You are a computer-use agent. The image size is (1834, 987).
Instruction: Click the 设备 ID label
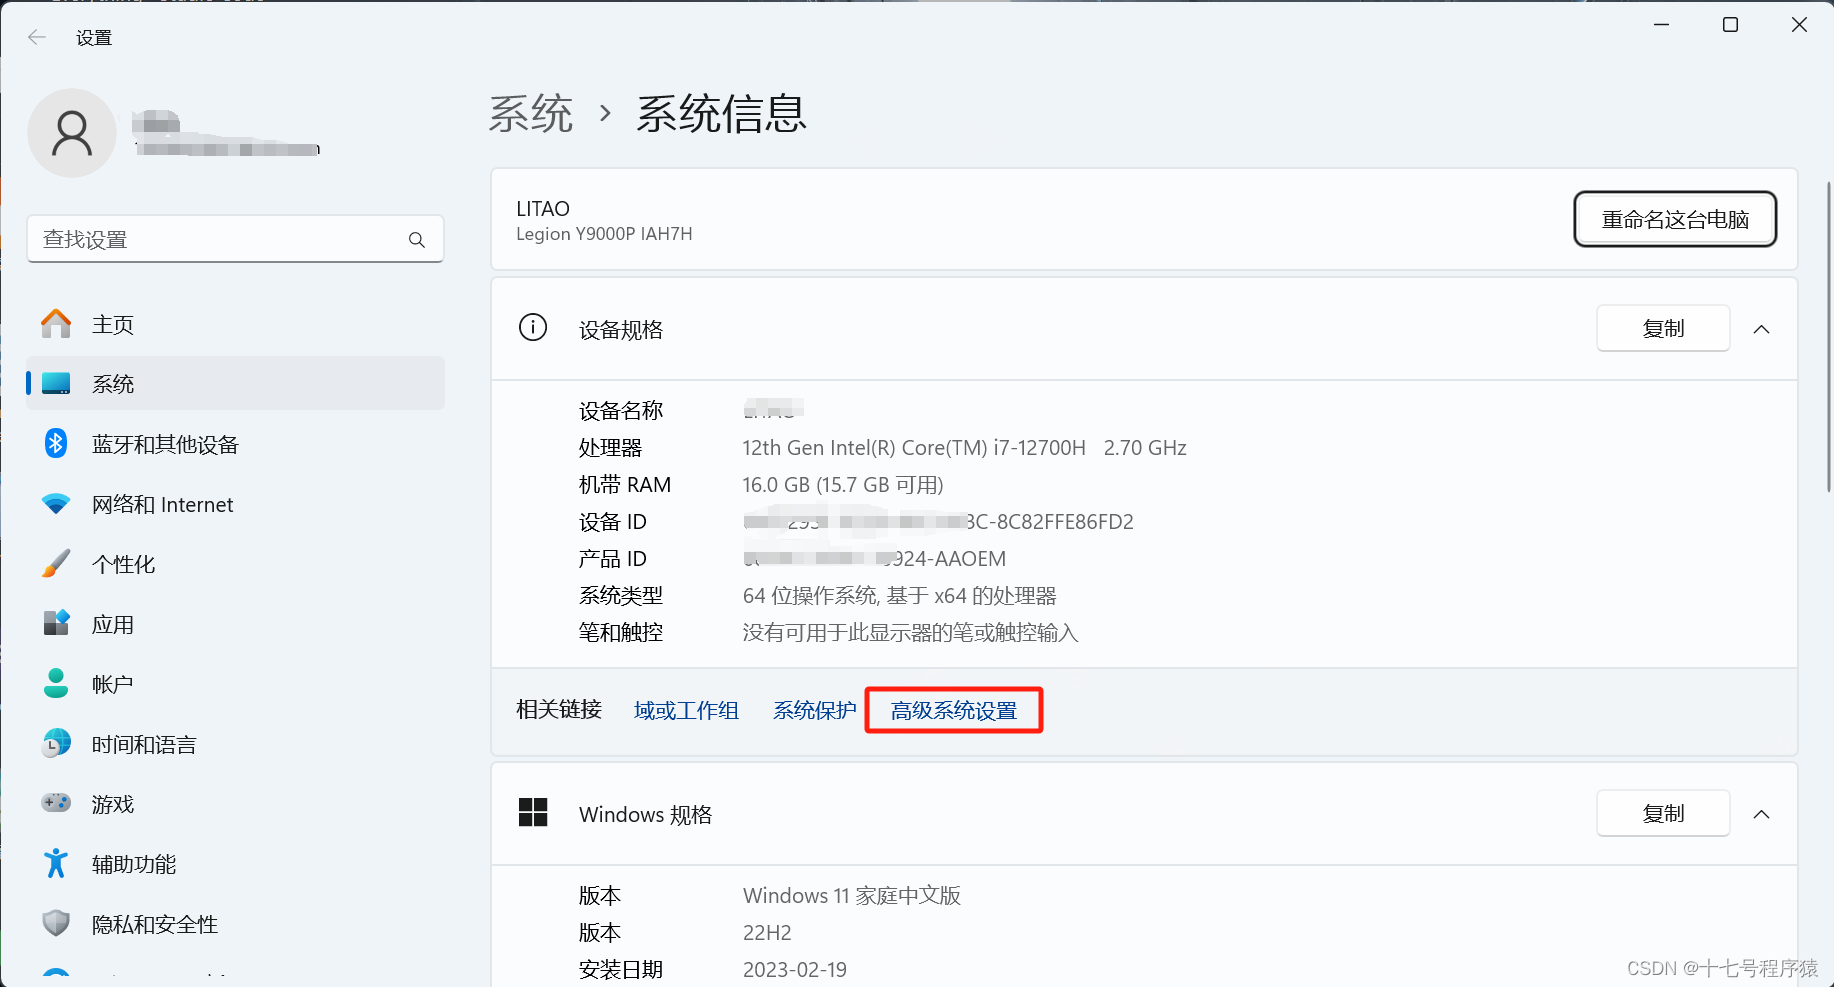point(613,522)
